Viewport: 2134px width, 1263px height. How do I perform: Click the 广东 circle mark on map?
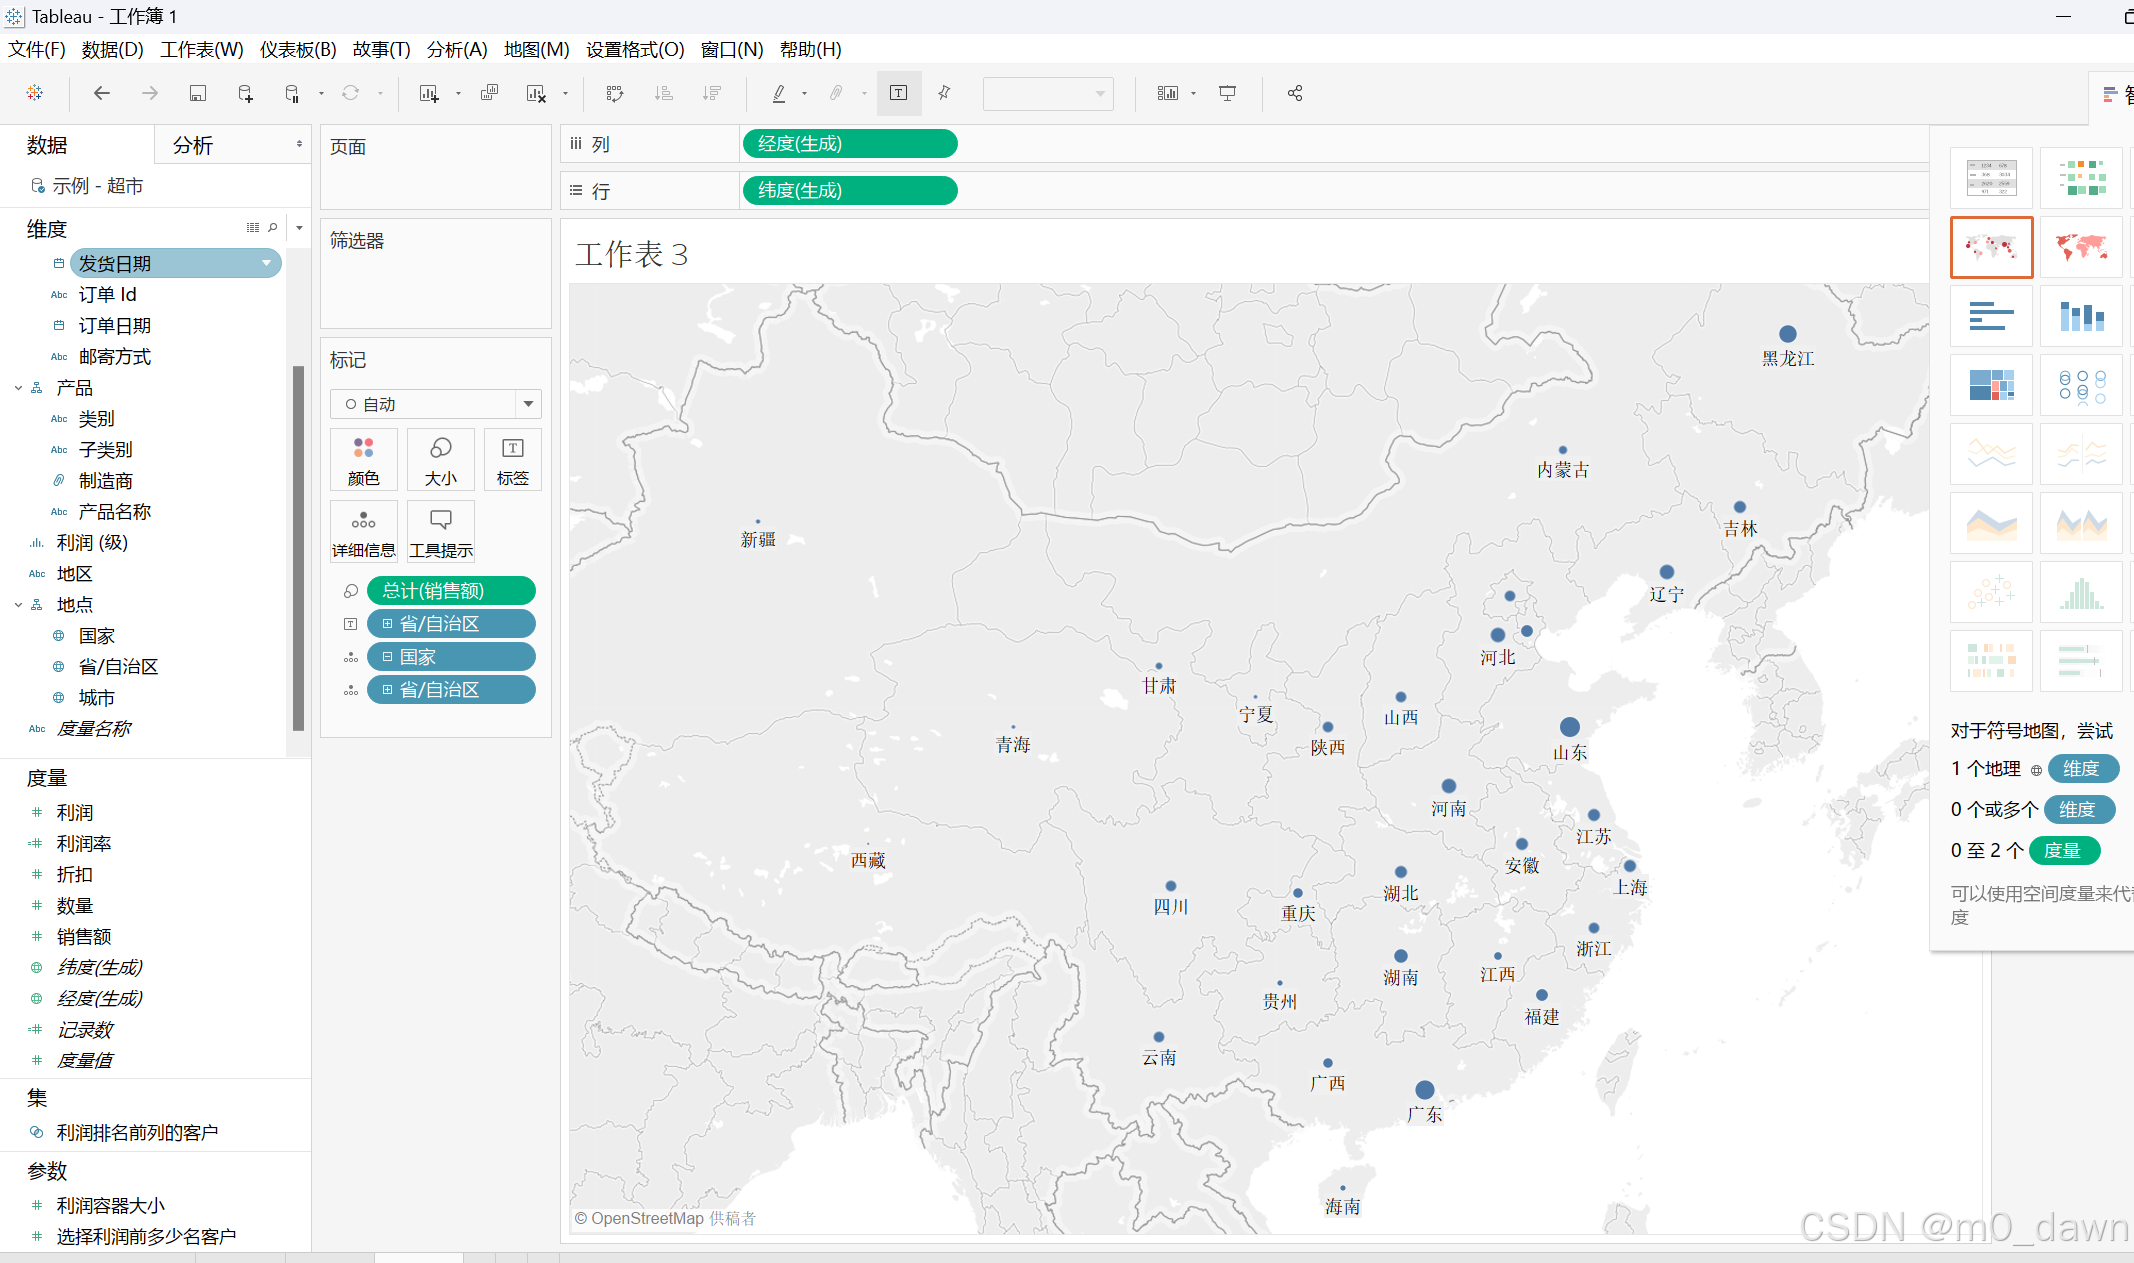click(1424, 1090)
